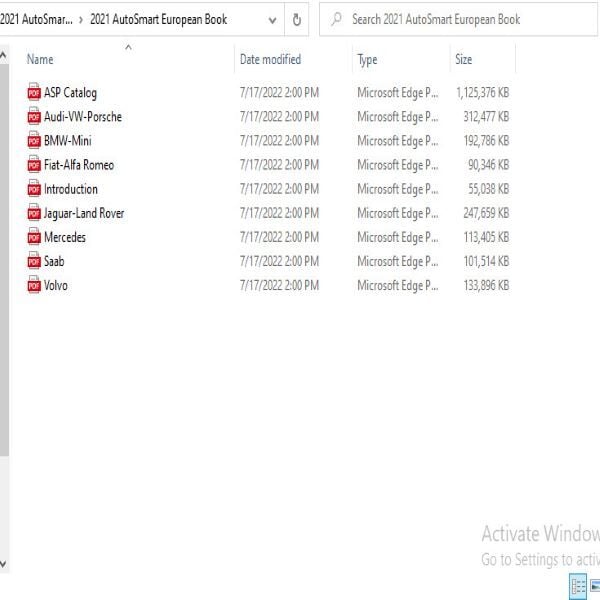Click the navigation pane scroll up arrow
The height and width of the screenshot is (600, 600).
[3, 56]
